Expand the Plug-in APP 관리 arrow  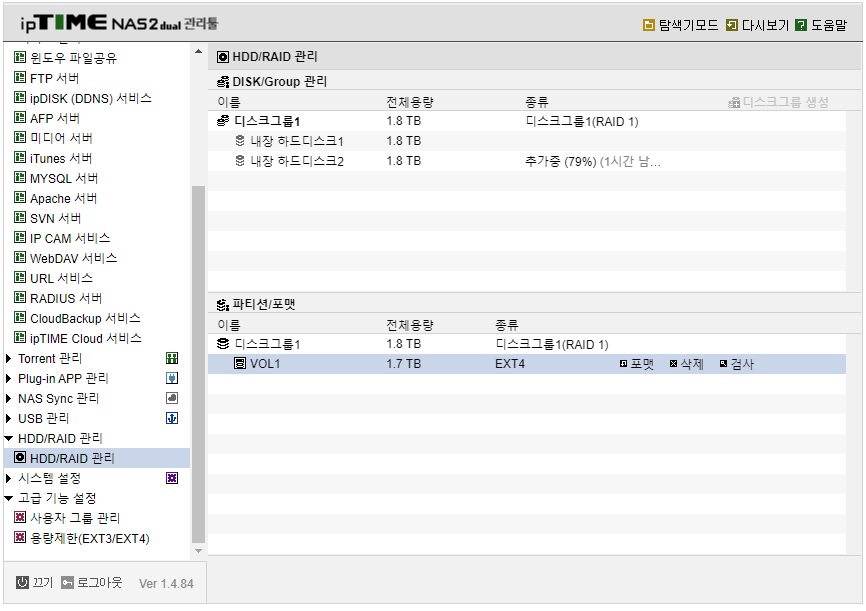(8, 378)
